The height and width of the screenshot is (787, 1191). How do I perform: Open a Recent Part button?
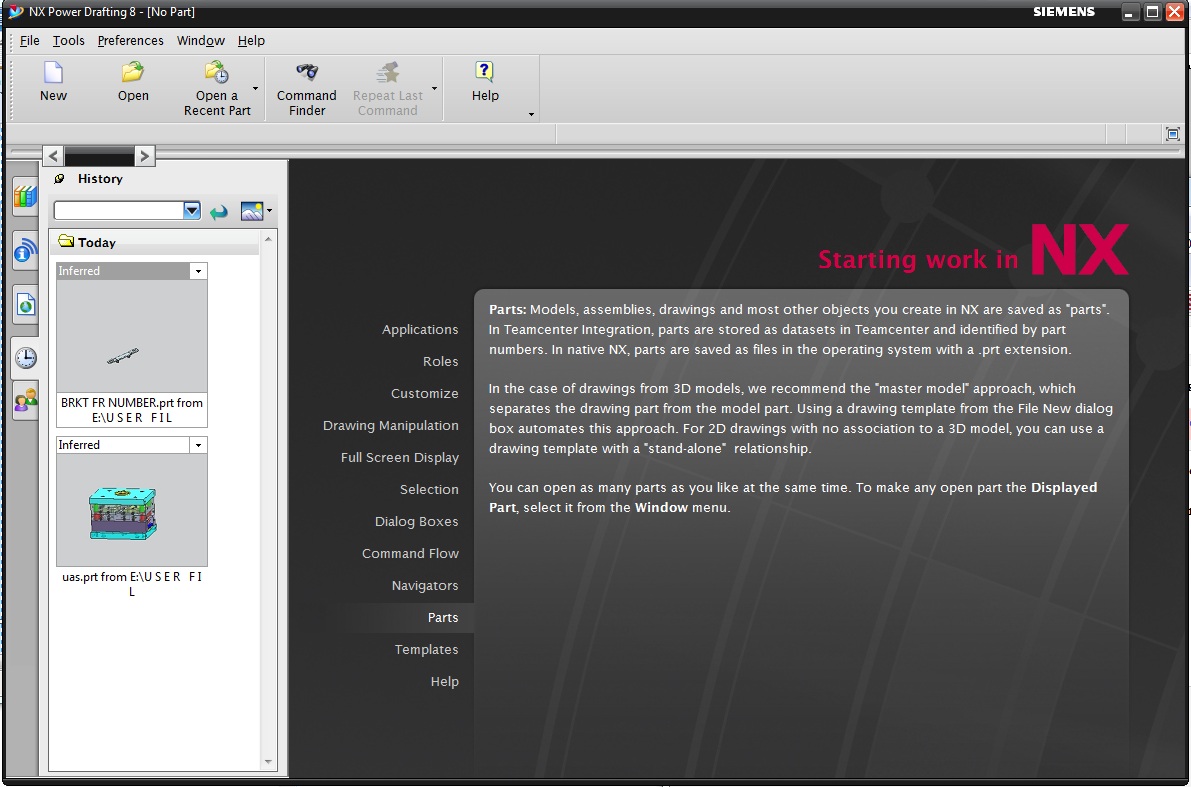pyautogui.click(x=216, y=89)
